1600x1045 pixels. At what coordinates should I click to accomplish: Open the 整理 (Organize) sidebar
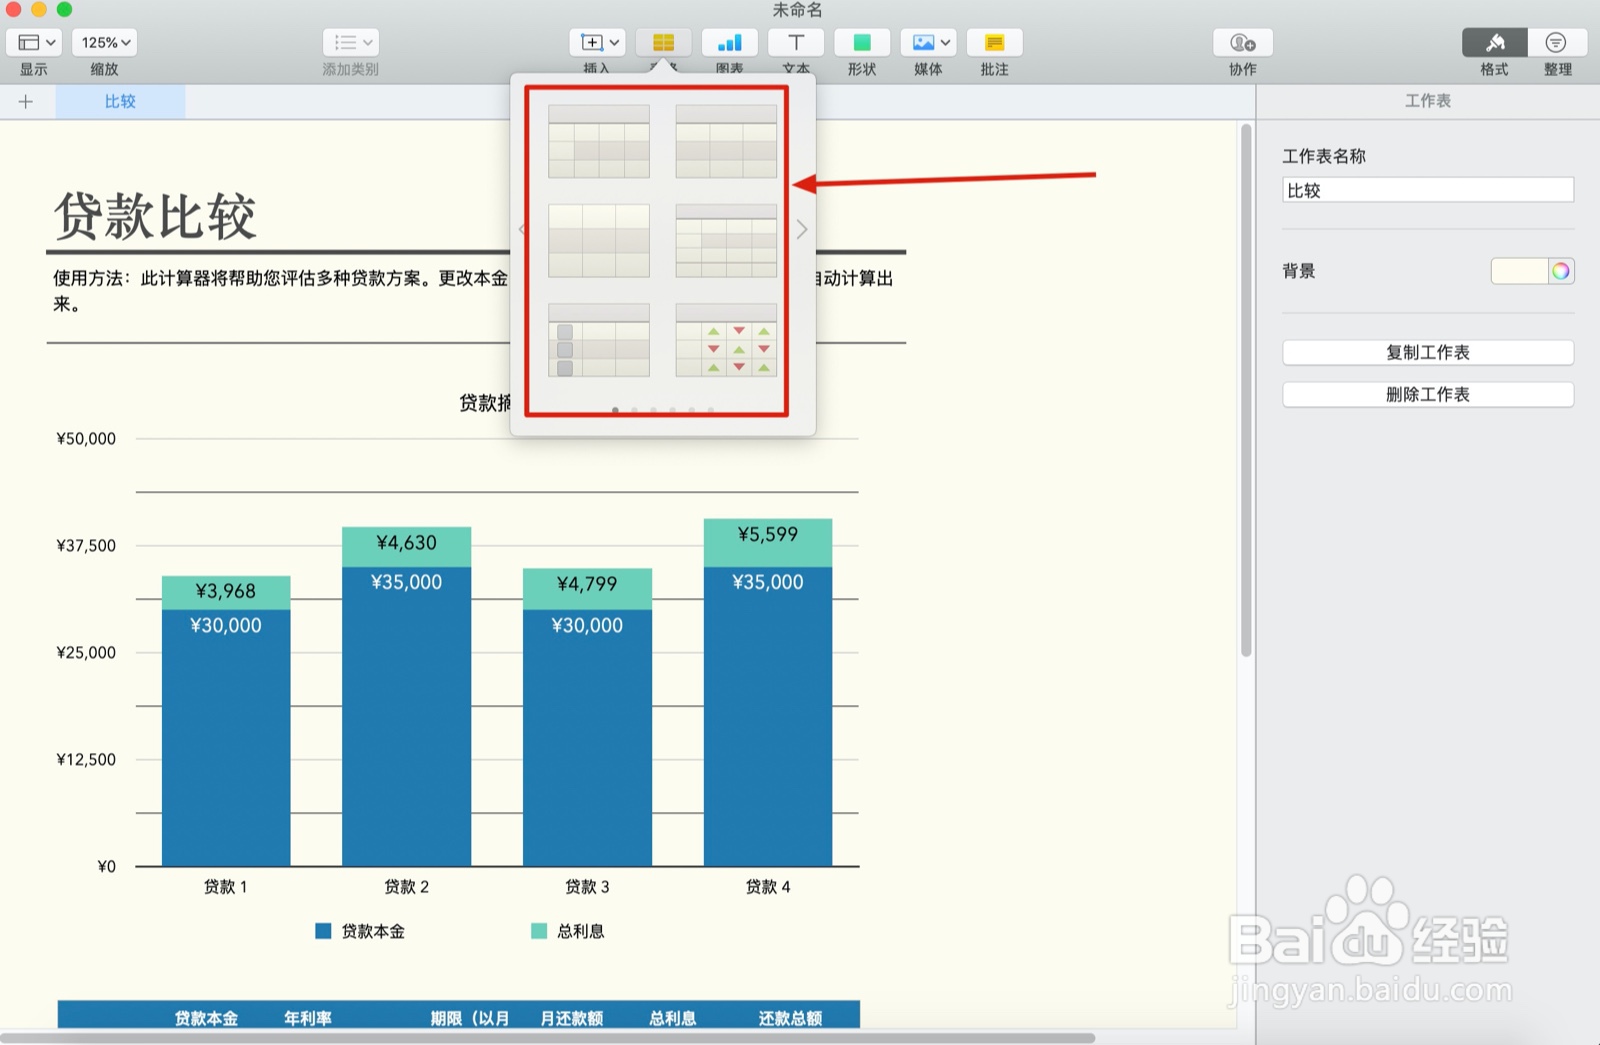point(1557,43)
